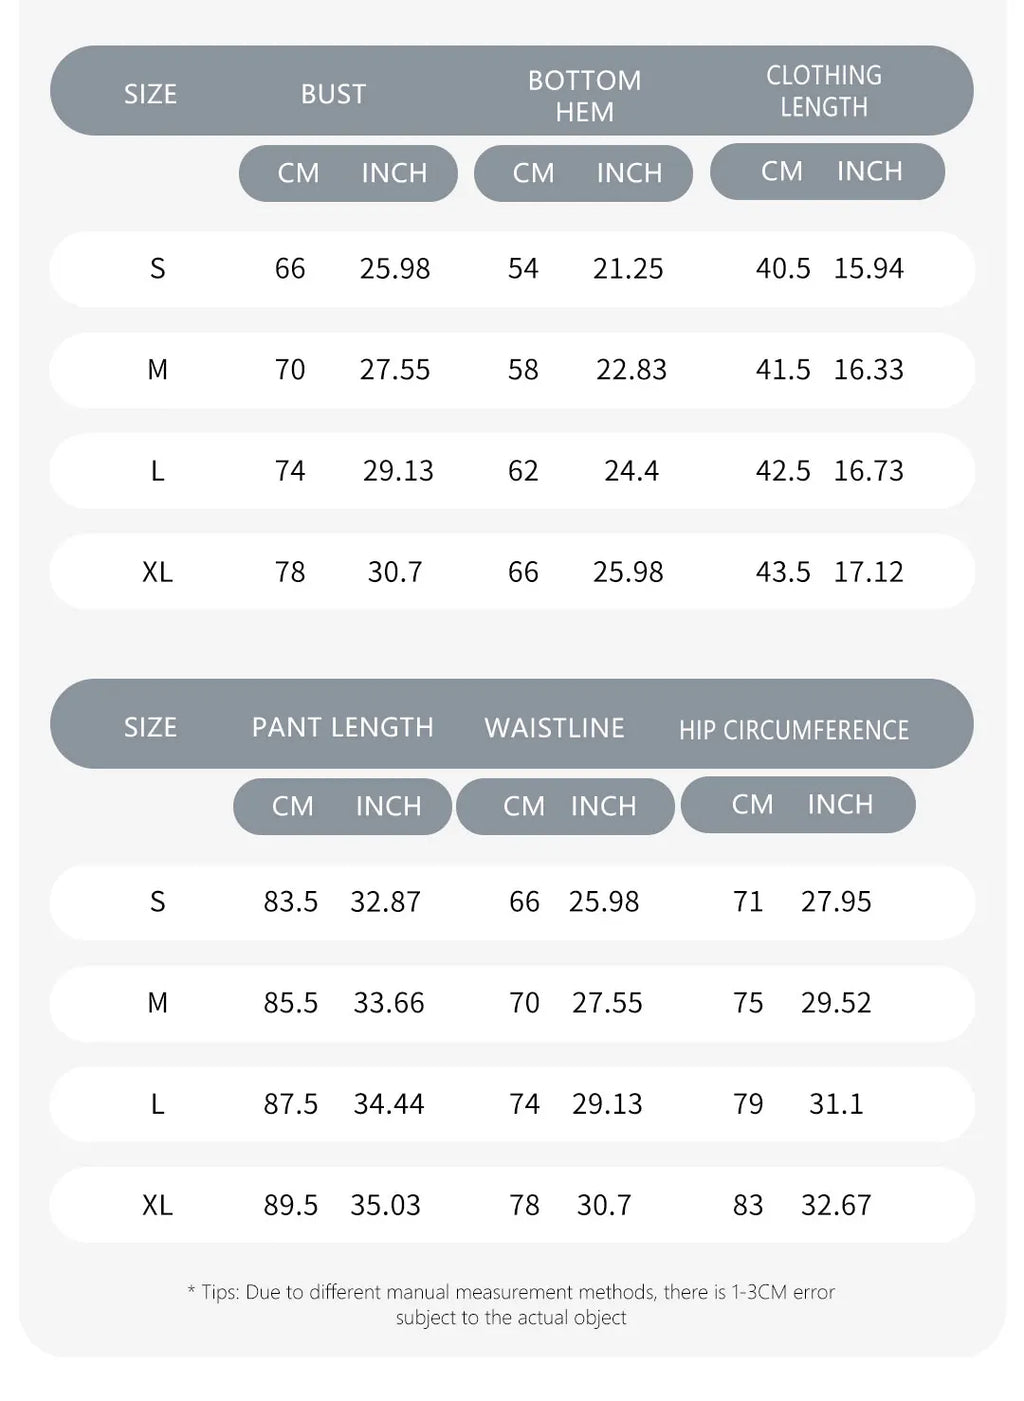Click the 31.1 hip circumference inch value
The image size is (1024, 1401).
click(836, 1104)
